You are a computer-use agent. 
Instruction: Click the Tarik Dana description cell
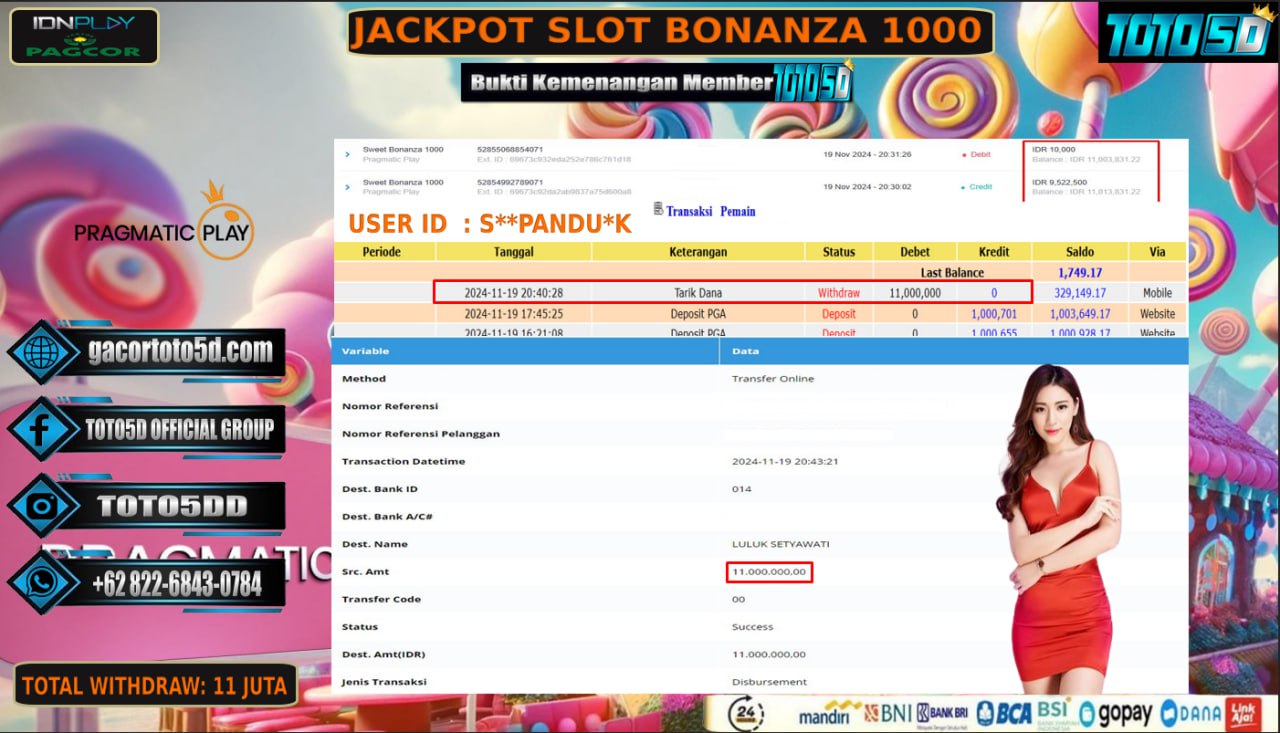tap(698, 293)
